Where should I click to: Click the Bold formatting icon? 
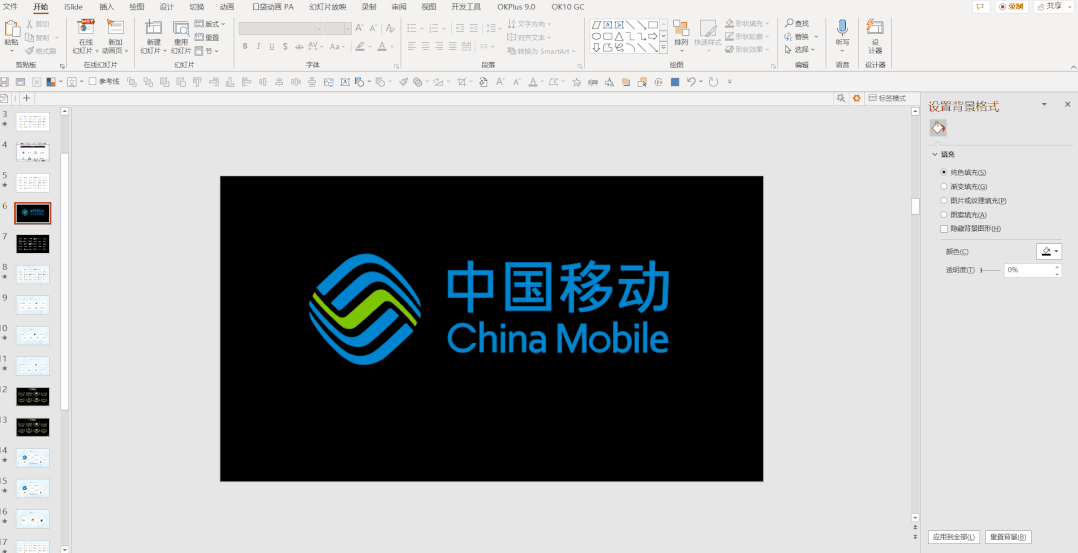point(244,47)
